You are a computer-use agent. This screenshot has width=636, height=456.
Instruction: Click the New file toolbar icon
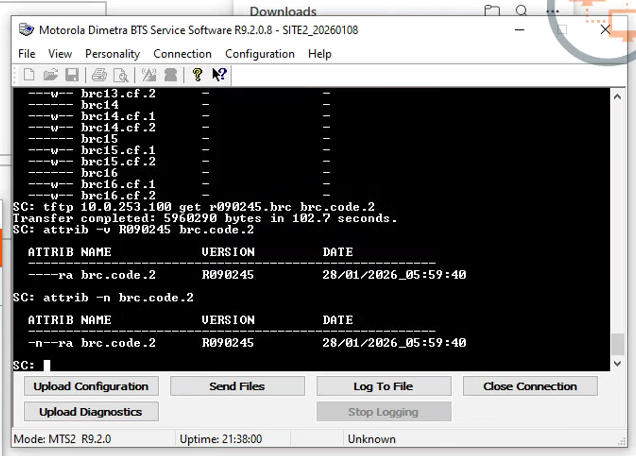29,75
